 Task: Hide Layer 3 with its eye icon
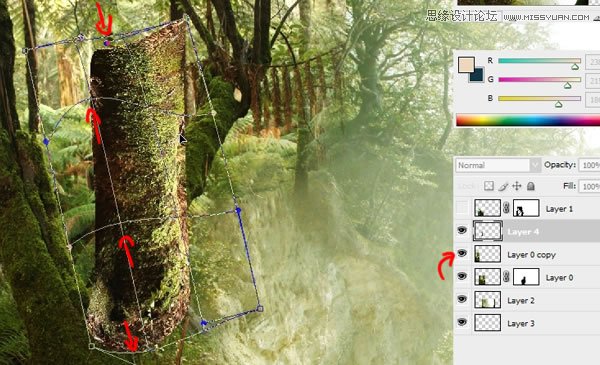[462, 322]
